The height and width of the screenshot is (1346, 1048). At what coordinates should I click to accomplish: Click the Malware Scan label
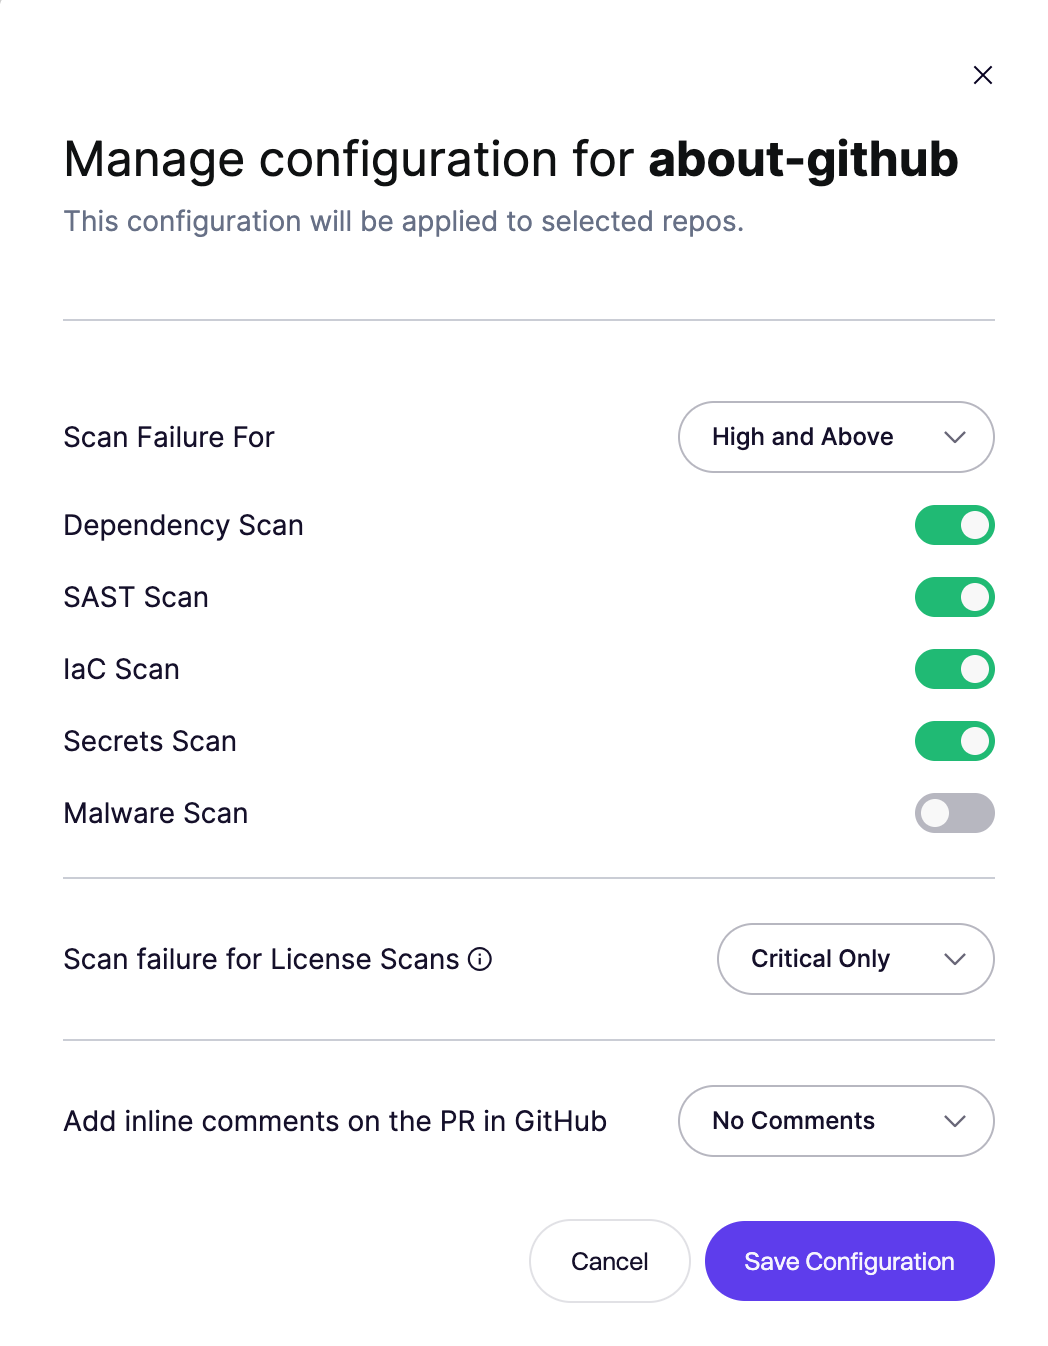[155, 813]
